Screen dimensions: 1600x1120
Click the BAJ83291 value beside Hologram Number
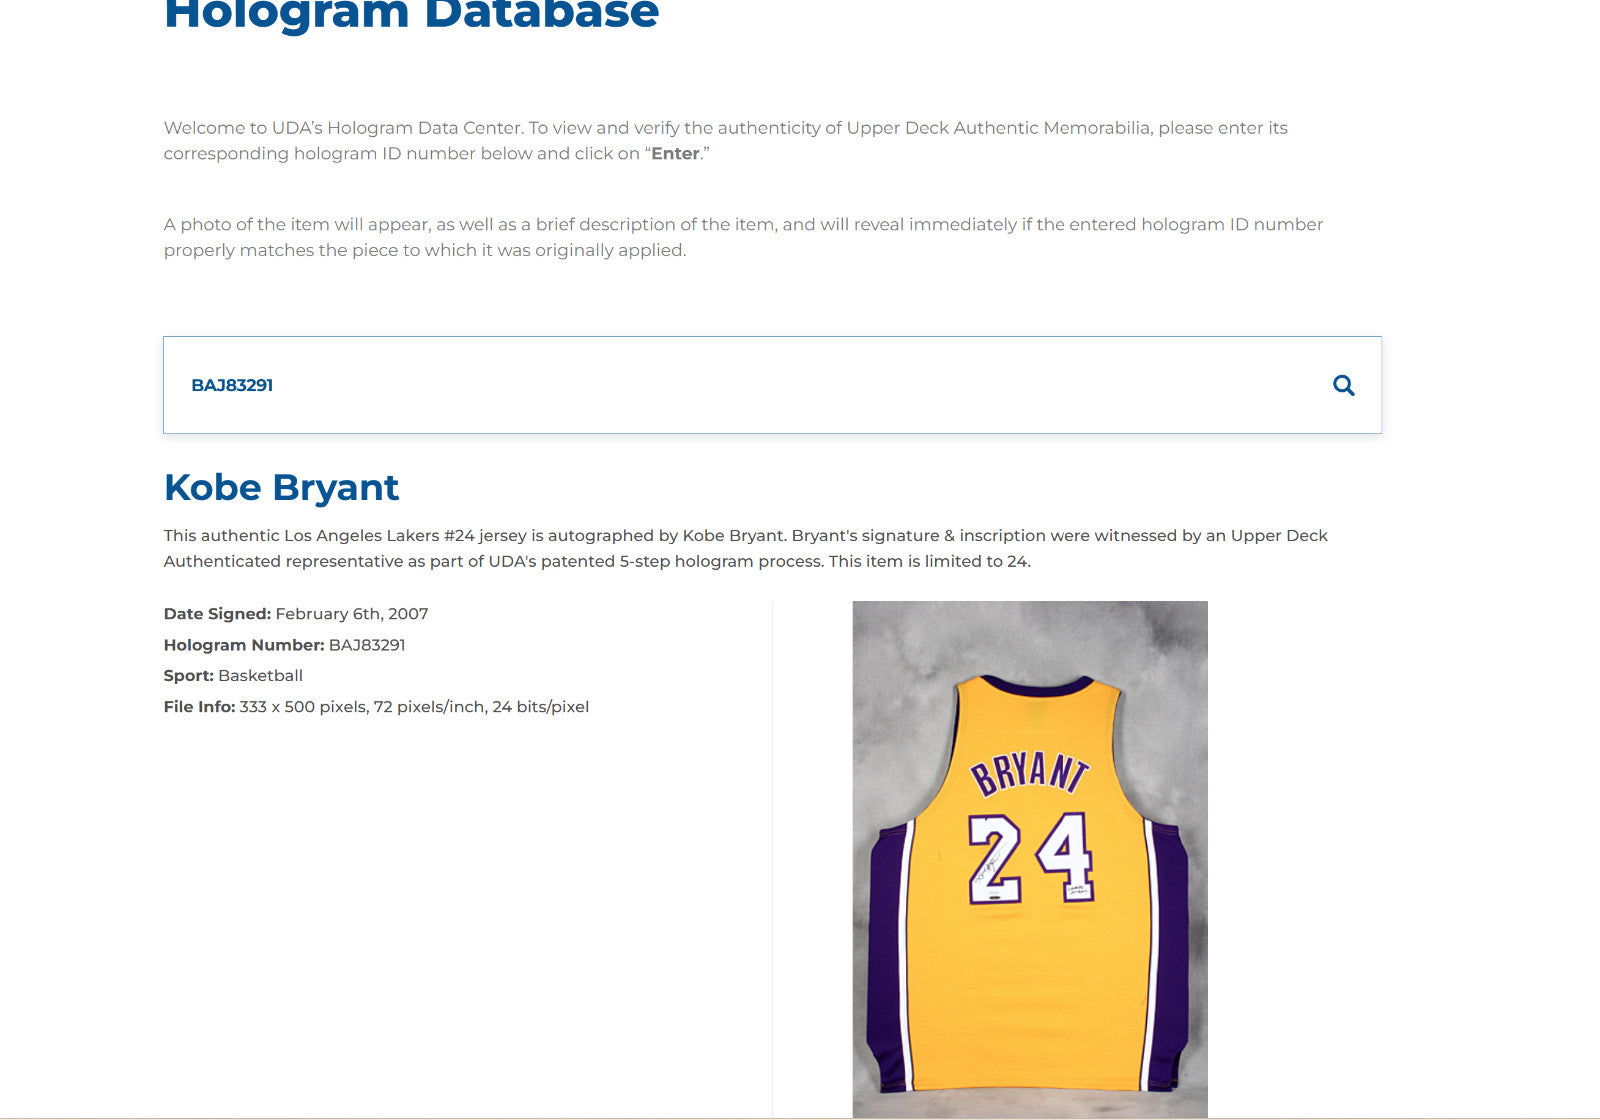pos(367,645)
